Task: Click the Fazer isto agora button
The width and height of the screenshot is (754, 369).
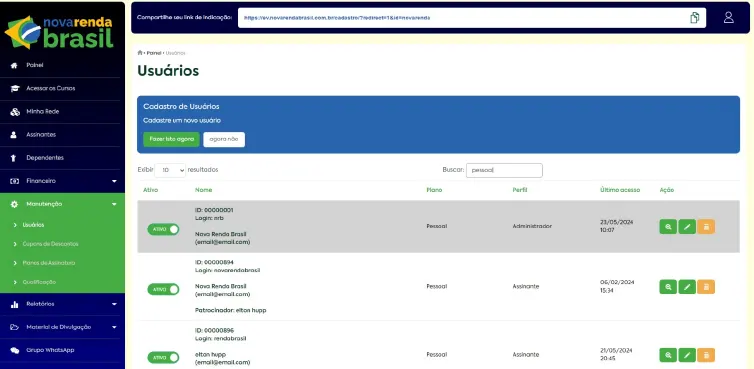Action: point(171,139)
